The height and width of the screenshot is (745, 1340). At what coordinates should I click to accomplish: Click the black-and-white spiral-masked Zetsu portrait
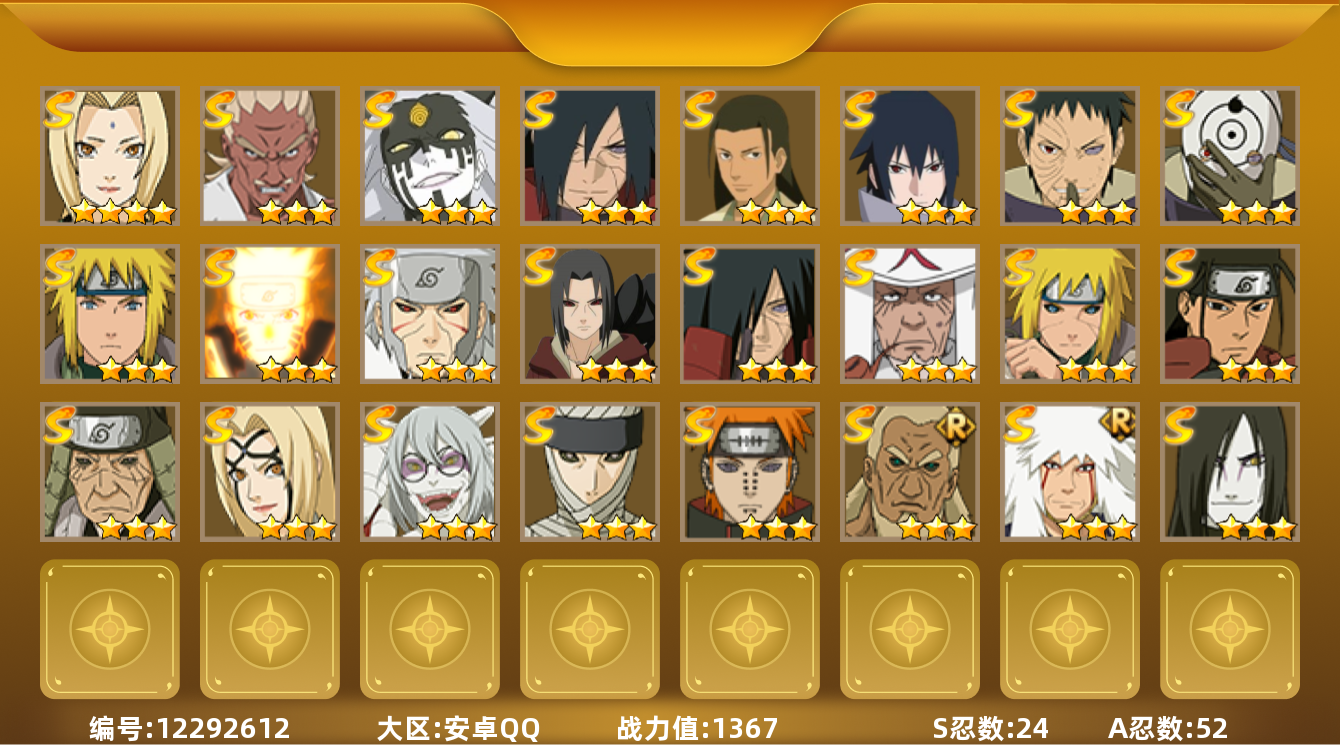click(429, 155)
